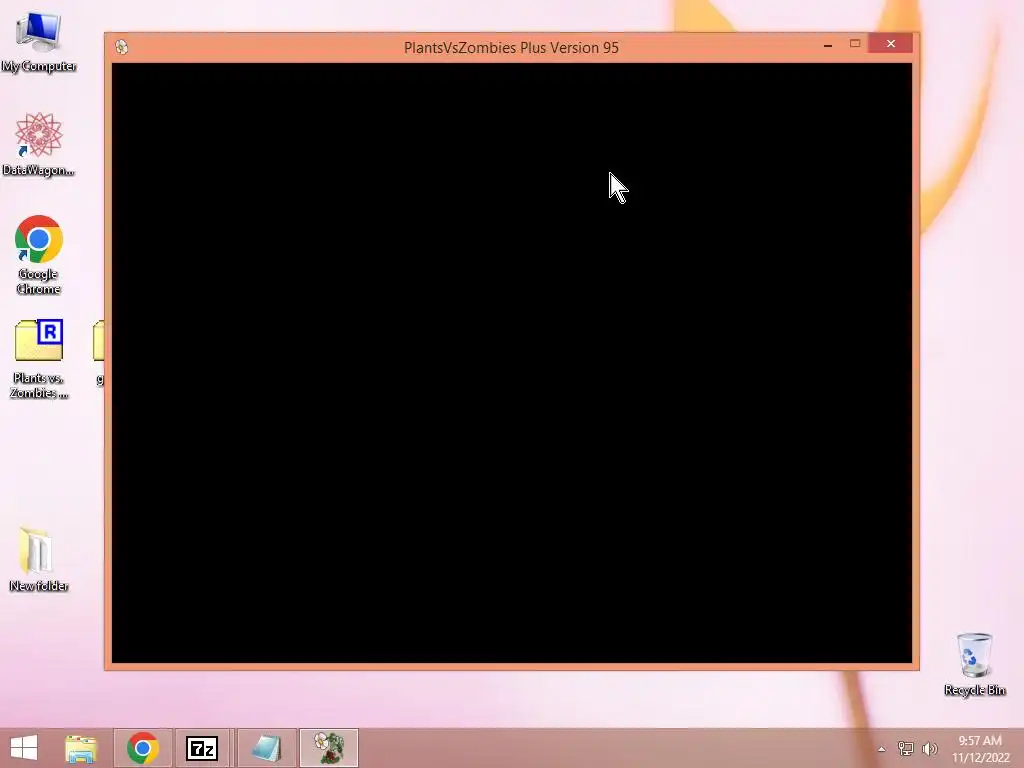The image size is (1024, 768).
Task: Select the DataWagon desktop shortcut
Action: point(39,144)
